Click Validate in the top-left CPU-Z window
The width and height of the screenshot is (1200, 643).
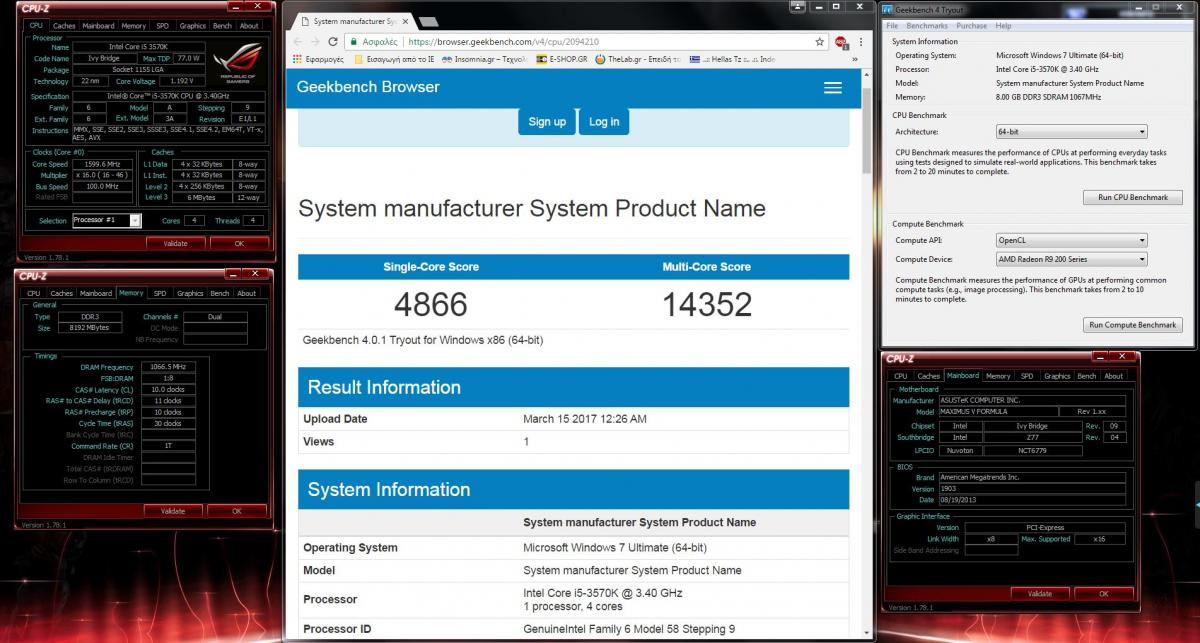pos(176,243)
